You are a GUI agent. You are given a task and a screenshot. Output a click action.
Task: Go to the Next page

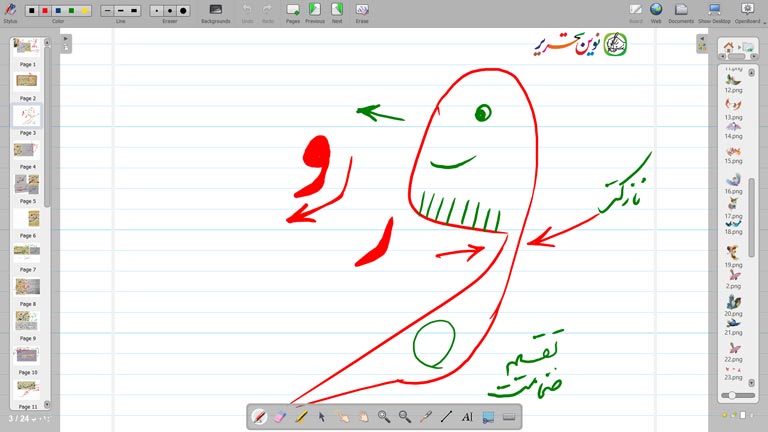(x=337, y=11)
